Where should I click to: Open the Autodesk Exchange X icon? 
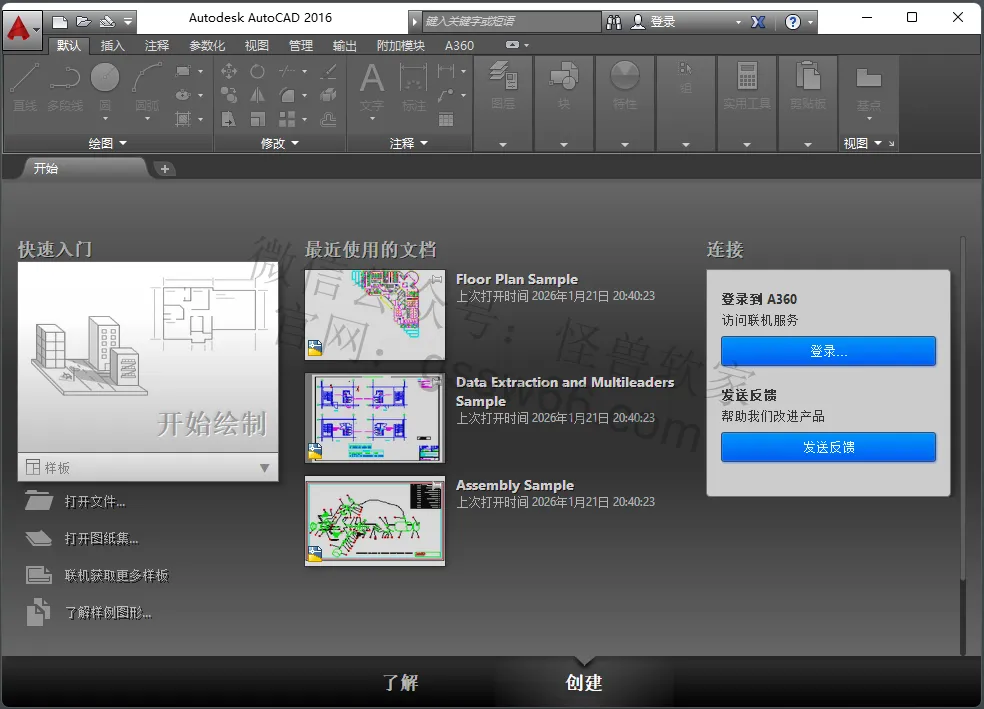(758, 22)
